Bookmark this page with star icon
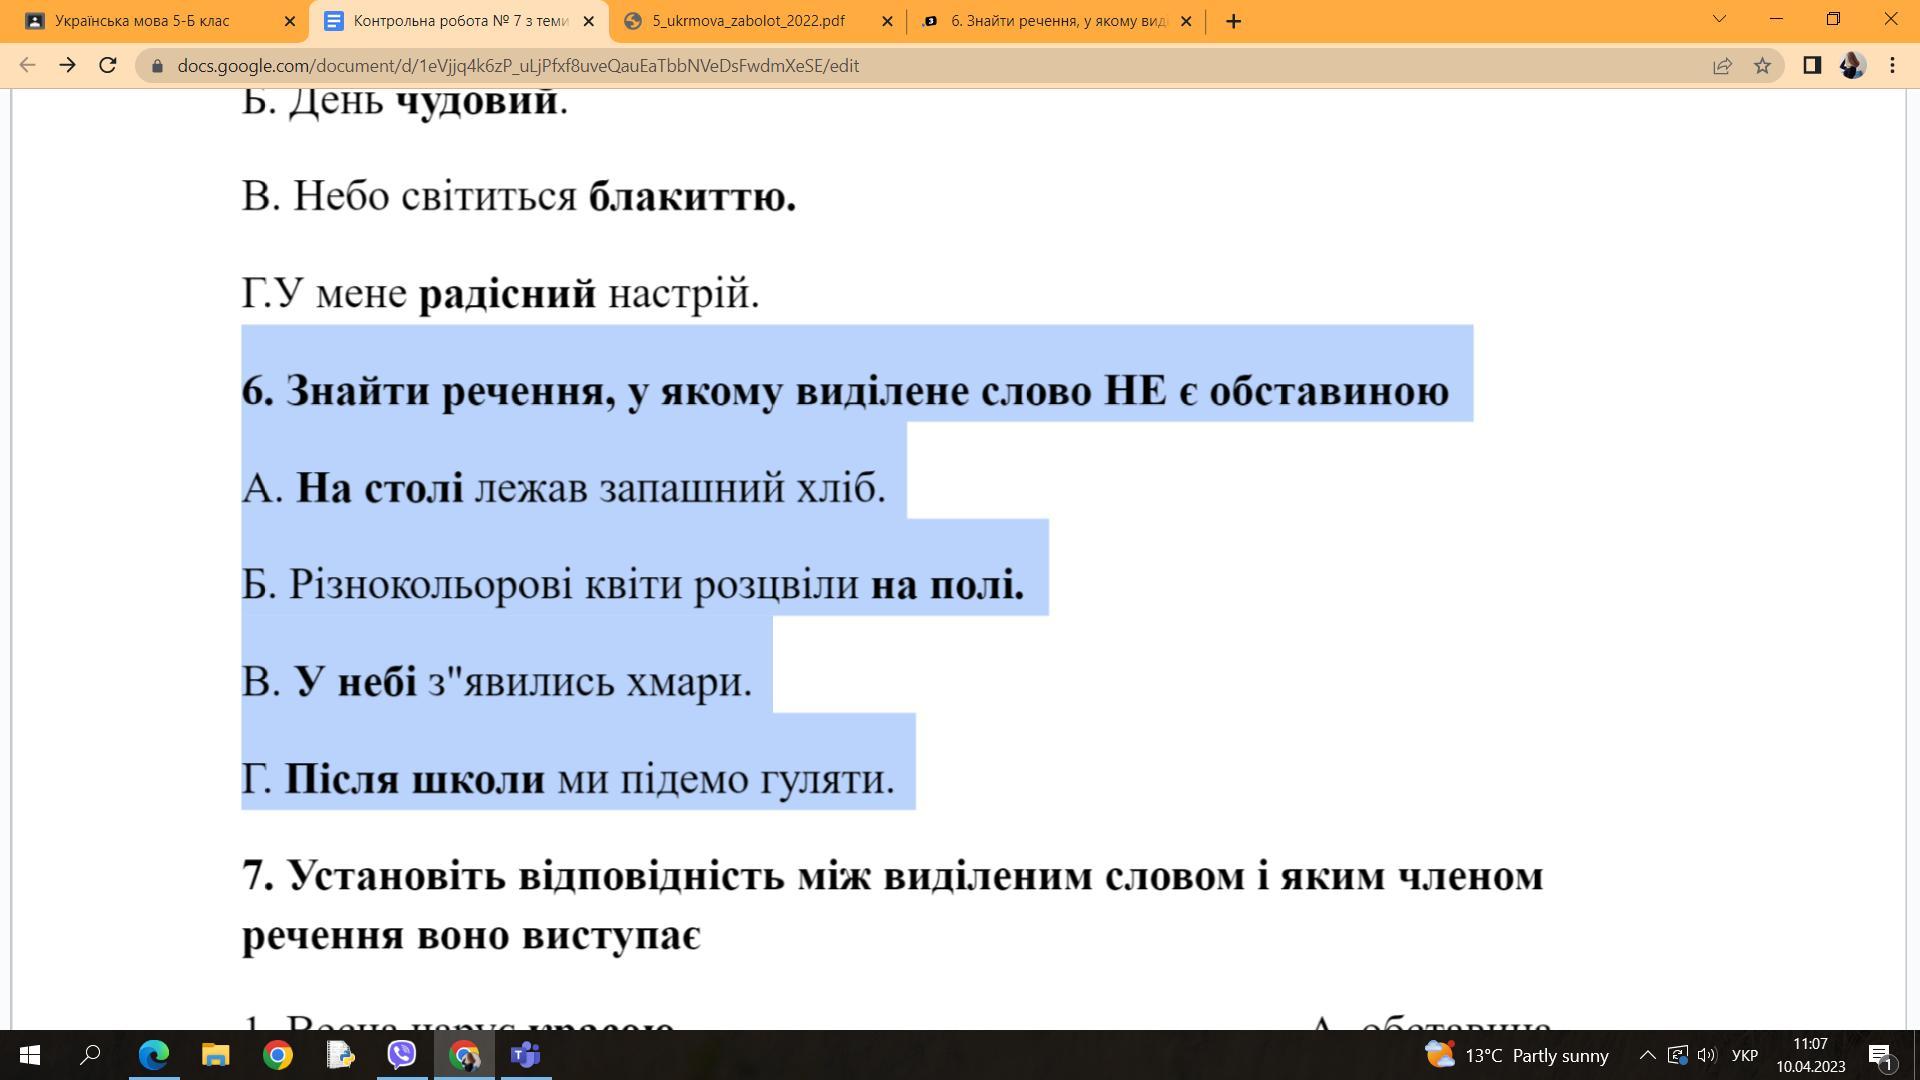 pos(1762,66)
